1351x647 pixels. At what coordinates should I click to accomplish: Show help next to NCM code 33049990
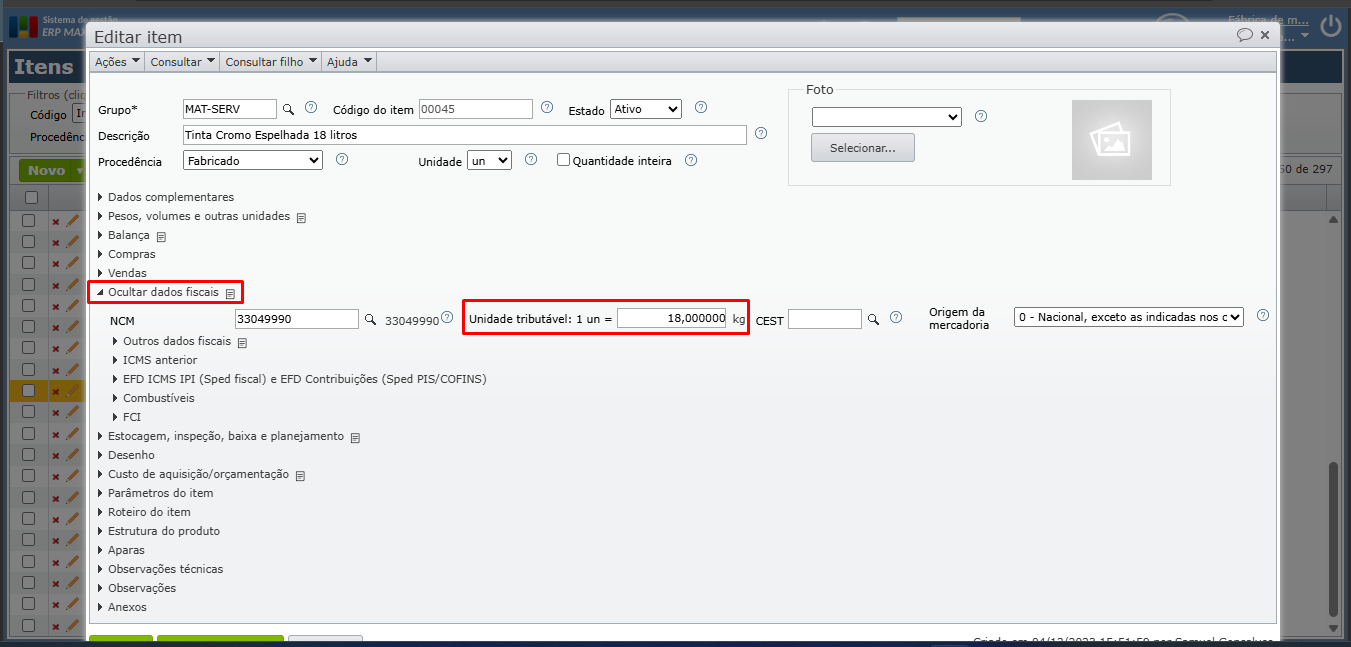coord(447,317)
